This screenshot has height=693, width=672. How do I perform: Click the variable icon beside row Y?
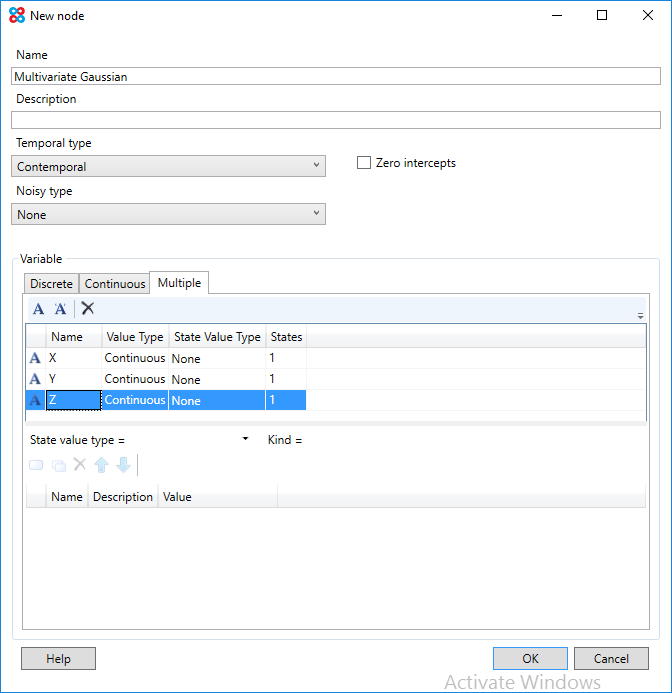35,379
